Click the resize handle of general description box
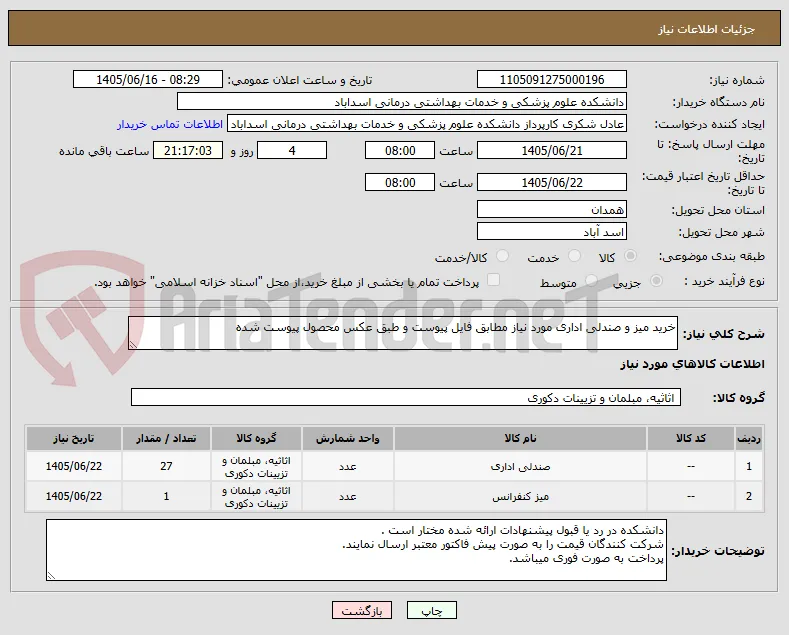Screen dimensions: 789x635 click(x=133, y=345)
